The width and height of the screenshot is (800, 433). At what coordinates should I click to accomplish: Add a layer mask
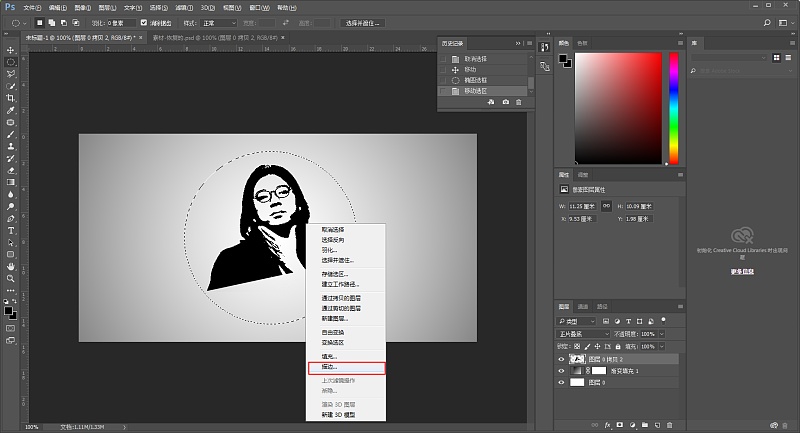click(620, 425)
